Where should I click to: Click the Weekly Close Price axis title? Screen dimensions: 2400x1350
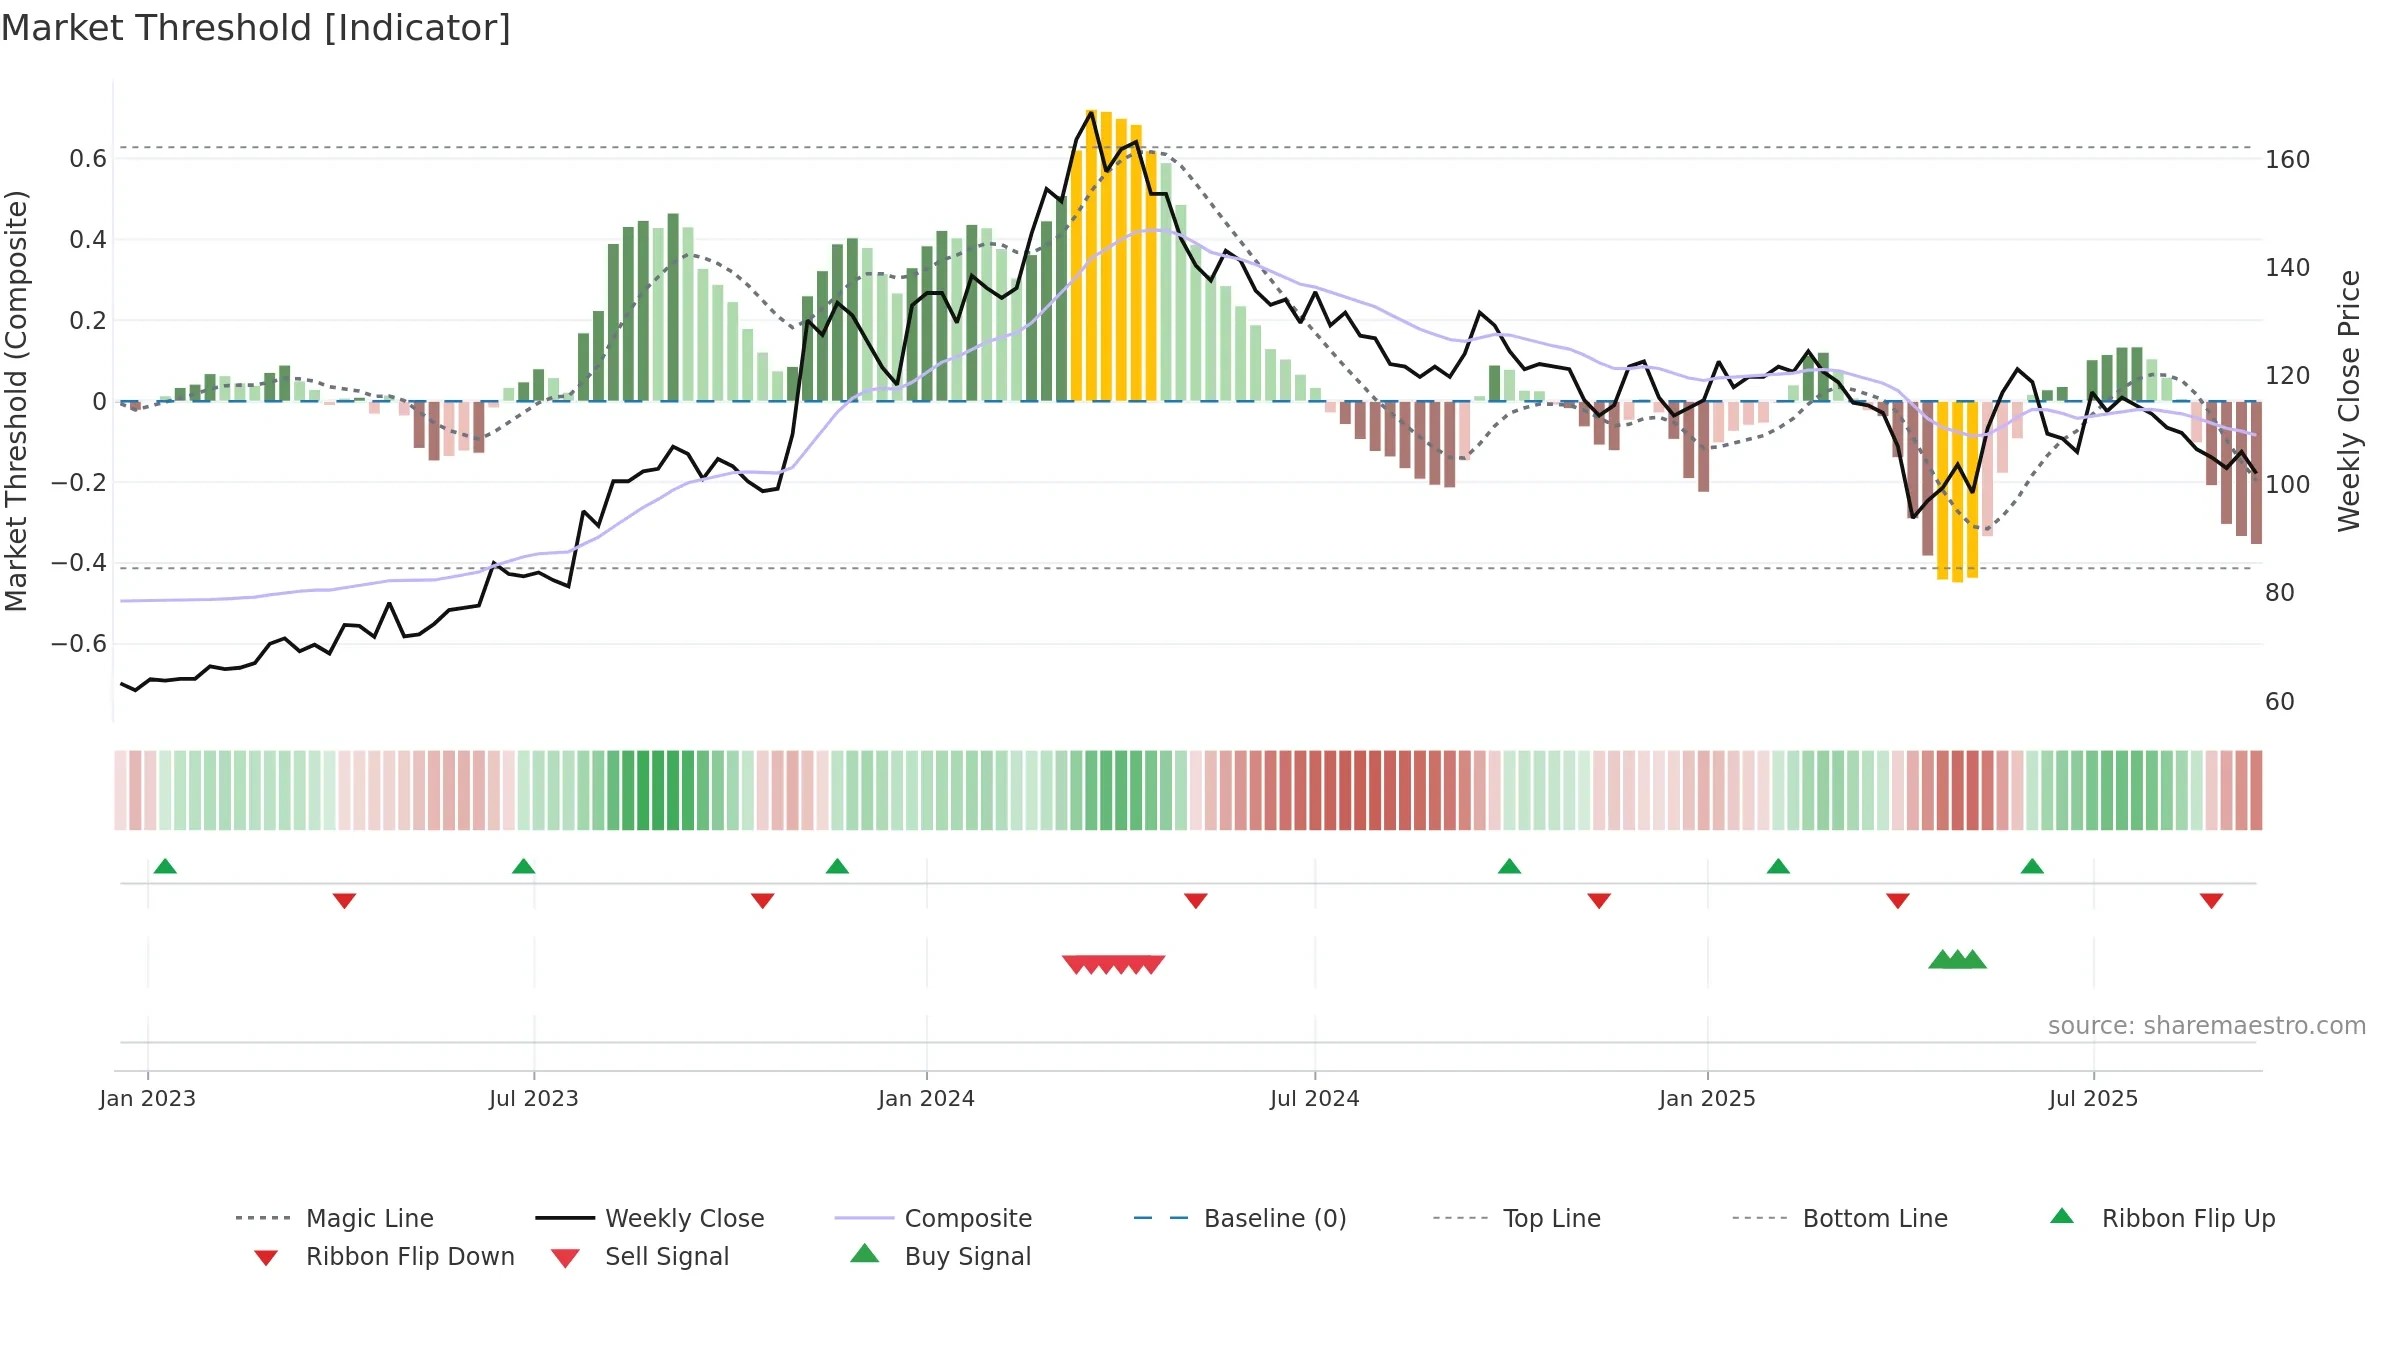tap(2348, 401)
